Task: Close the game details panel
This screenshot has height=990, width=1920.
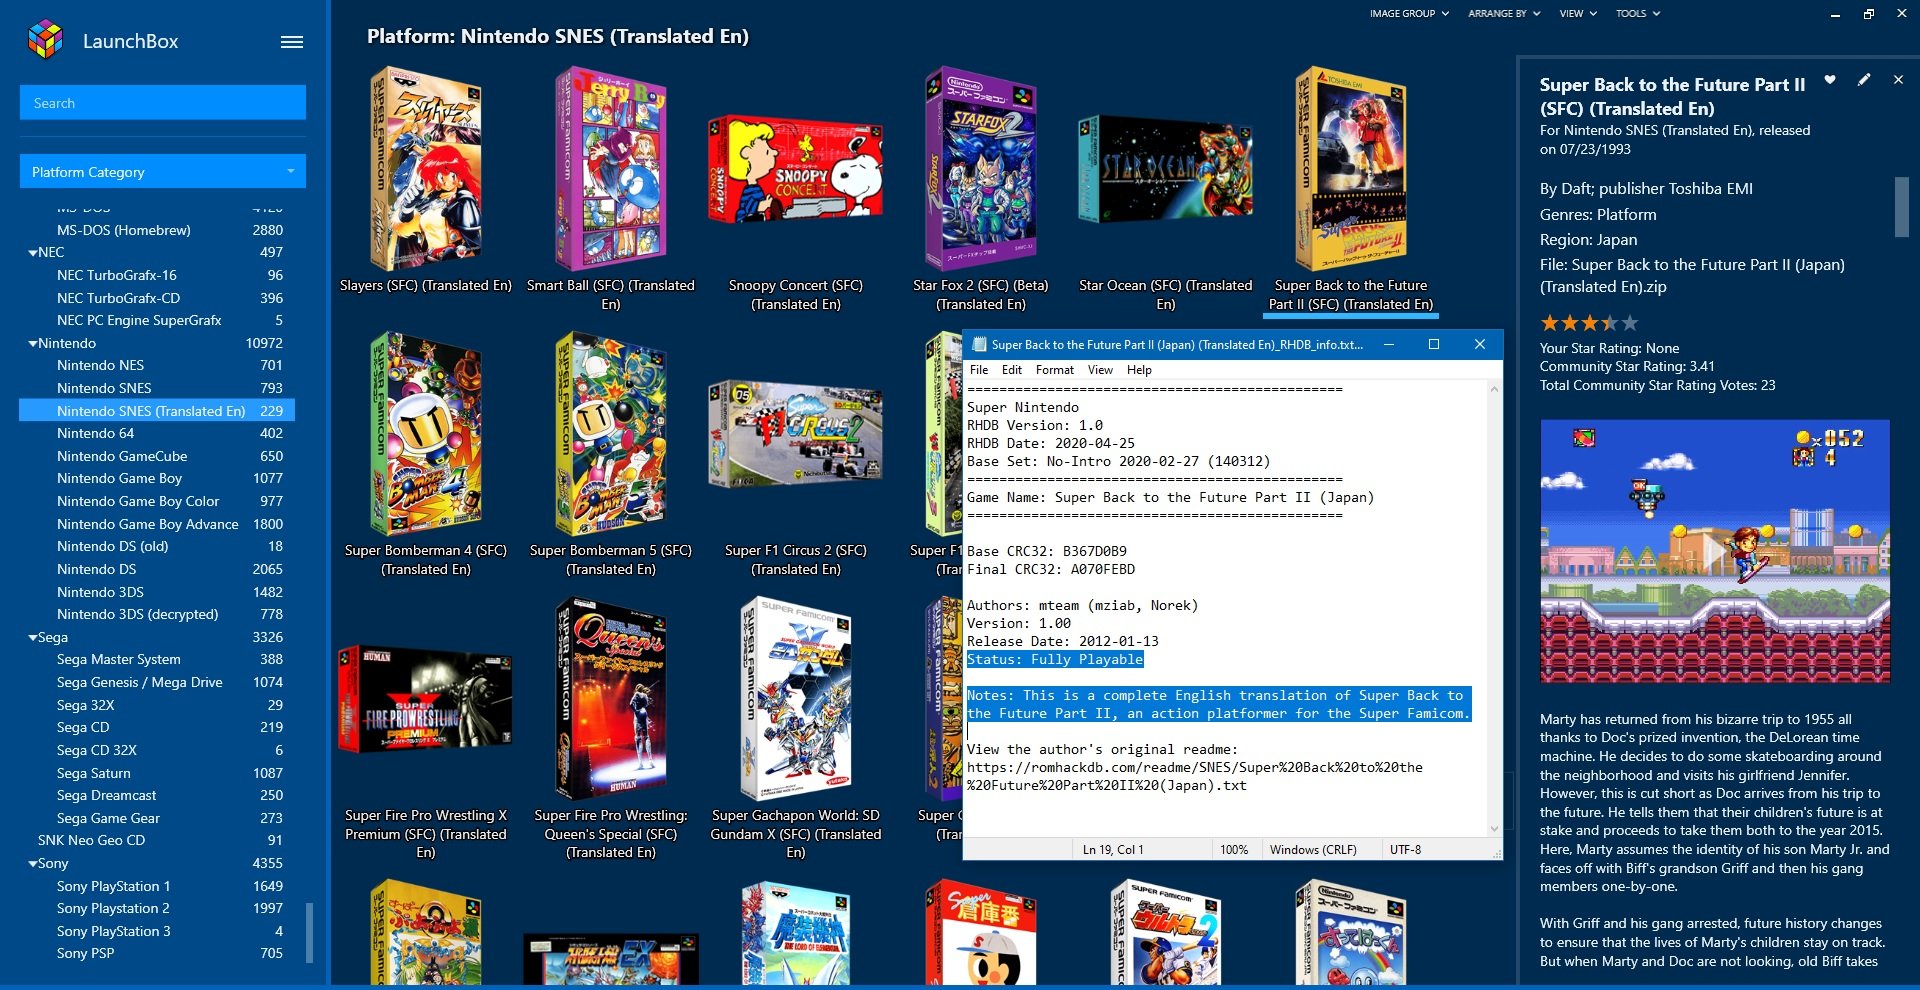Action: [x=1898, y=80]
